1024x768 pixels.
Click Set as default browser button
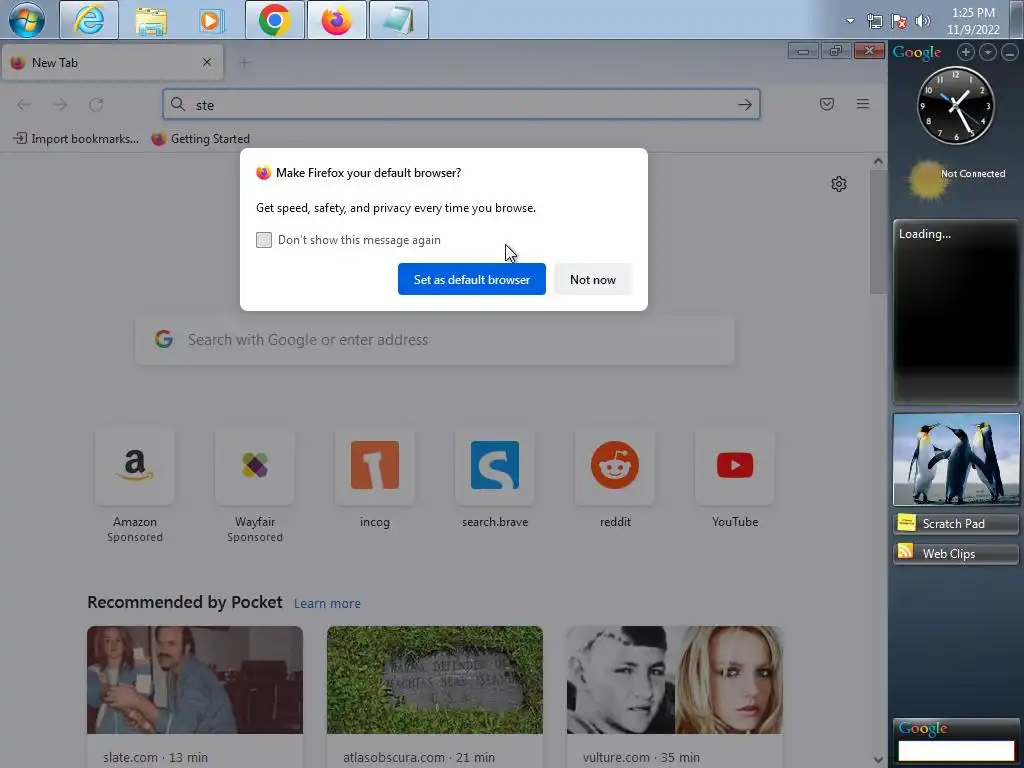pyautogui.click(x=472, y=280)
